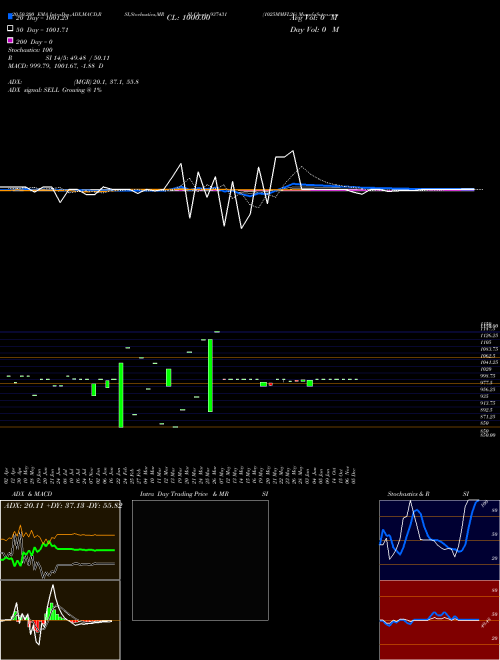This screenshot has height=660, width=500.
Task: Select the 50 Day - 1001.71 label
Action: point(42,30)
